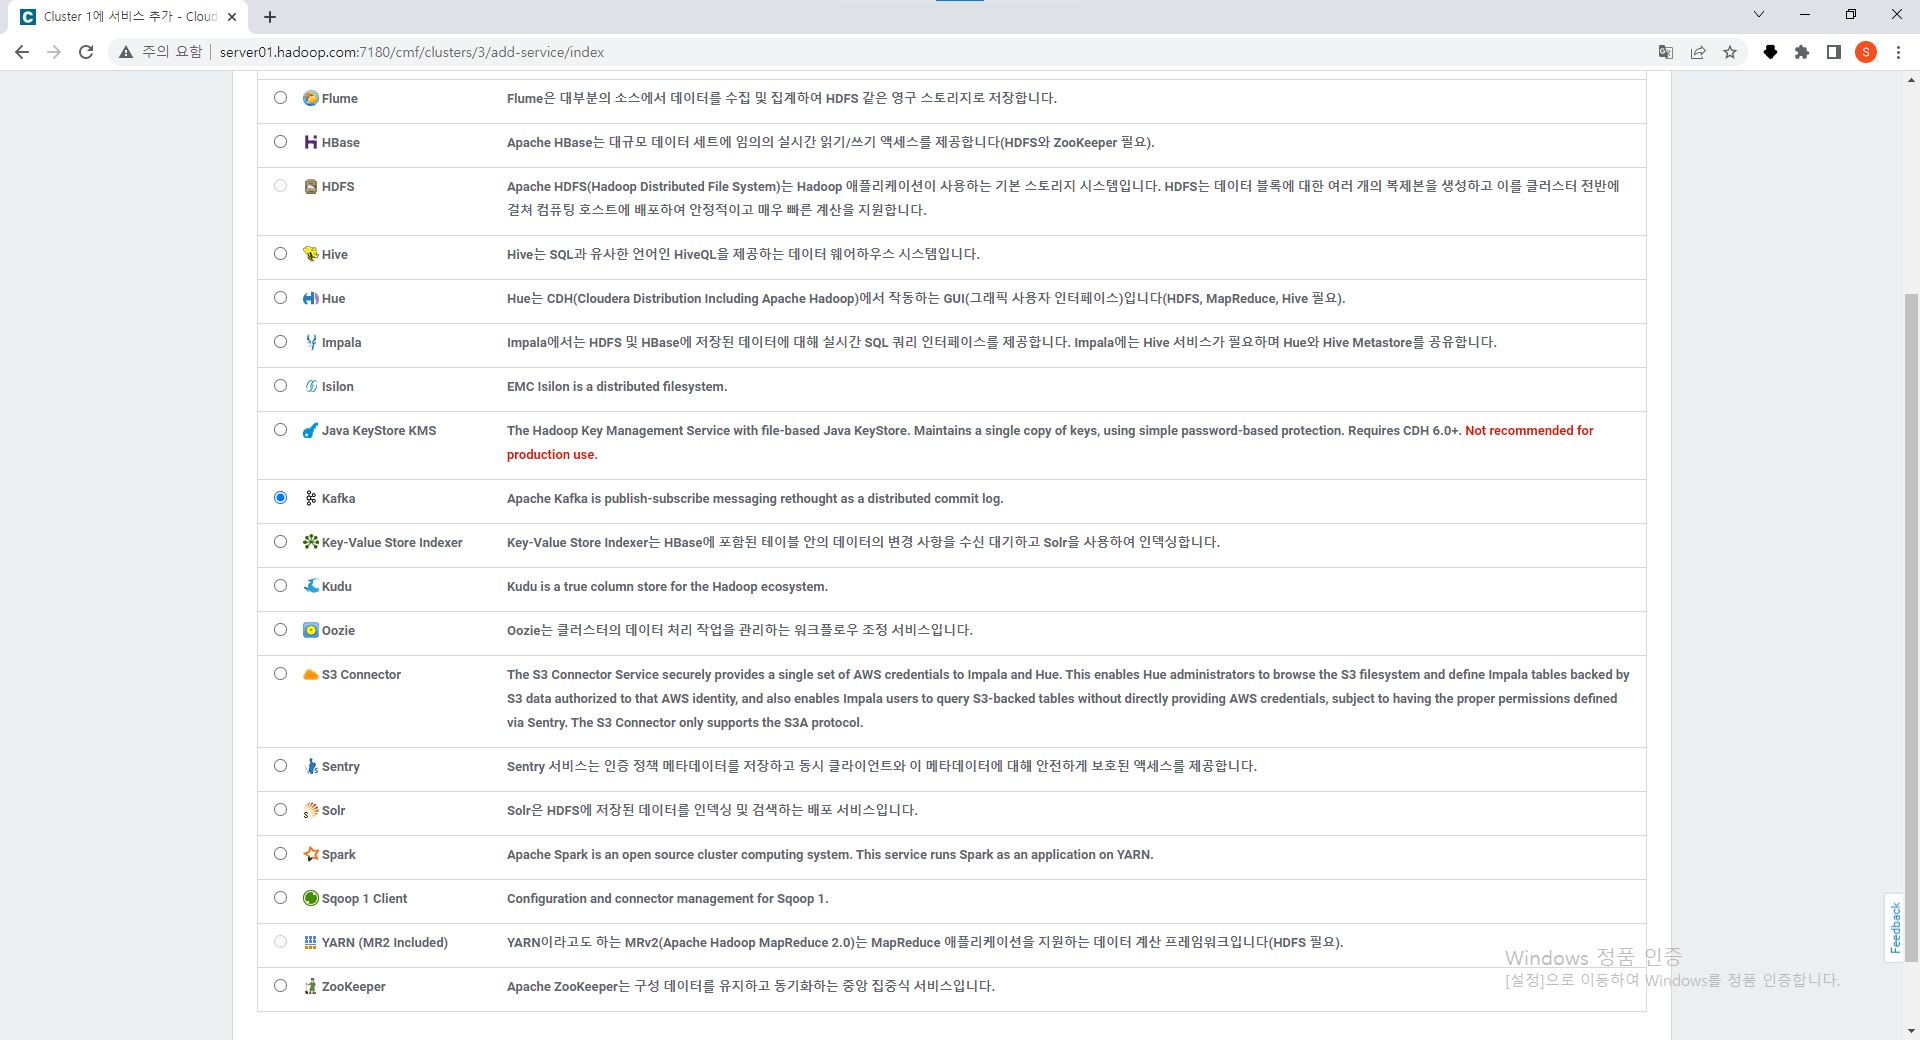Click the Java KeyStore KMS icon
Screen dimensions: 1920x1040
click(x=311, y=430)
